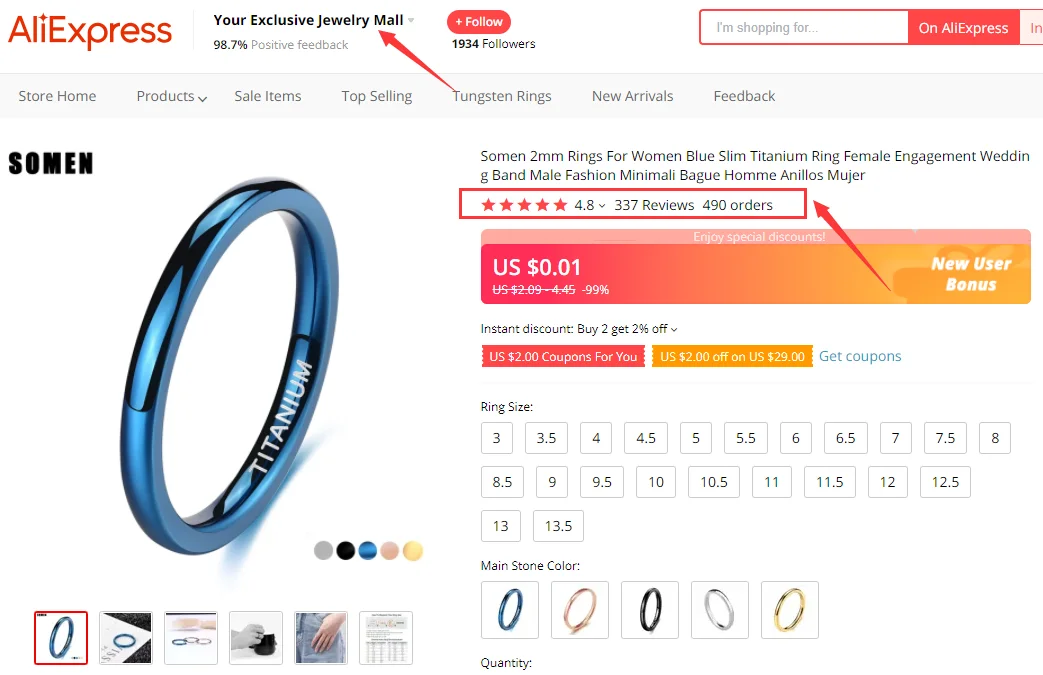Choose ring size 7.5
The width and height of the screenshot is (1043, 675).
click(945, 438)
